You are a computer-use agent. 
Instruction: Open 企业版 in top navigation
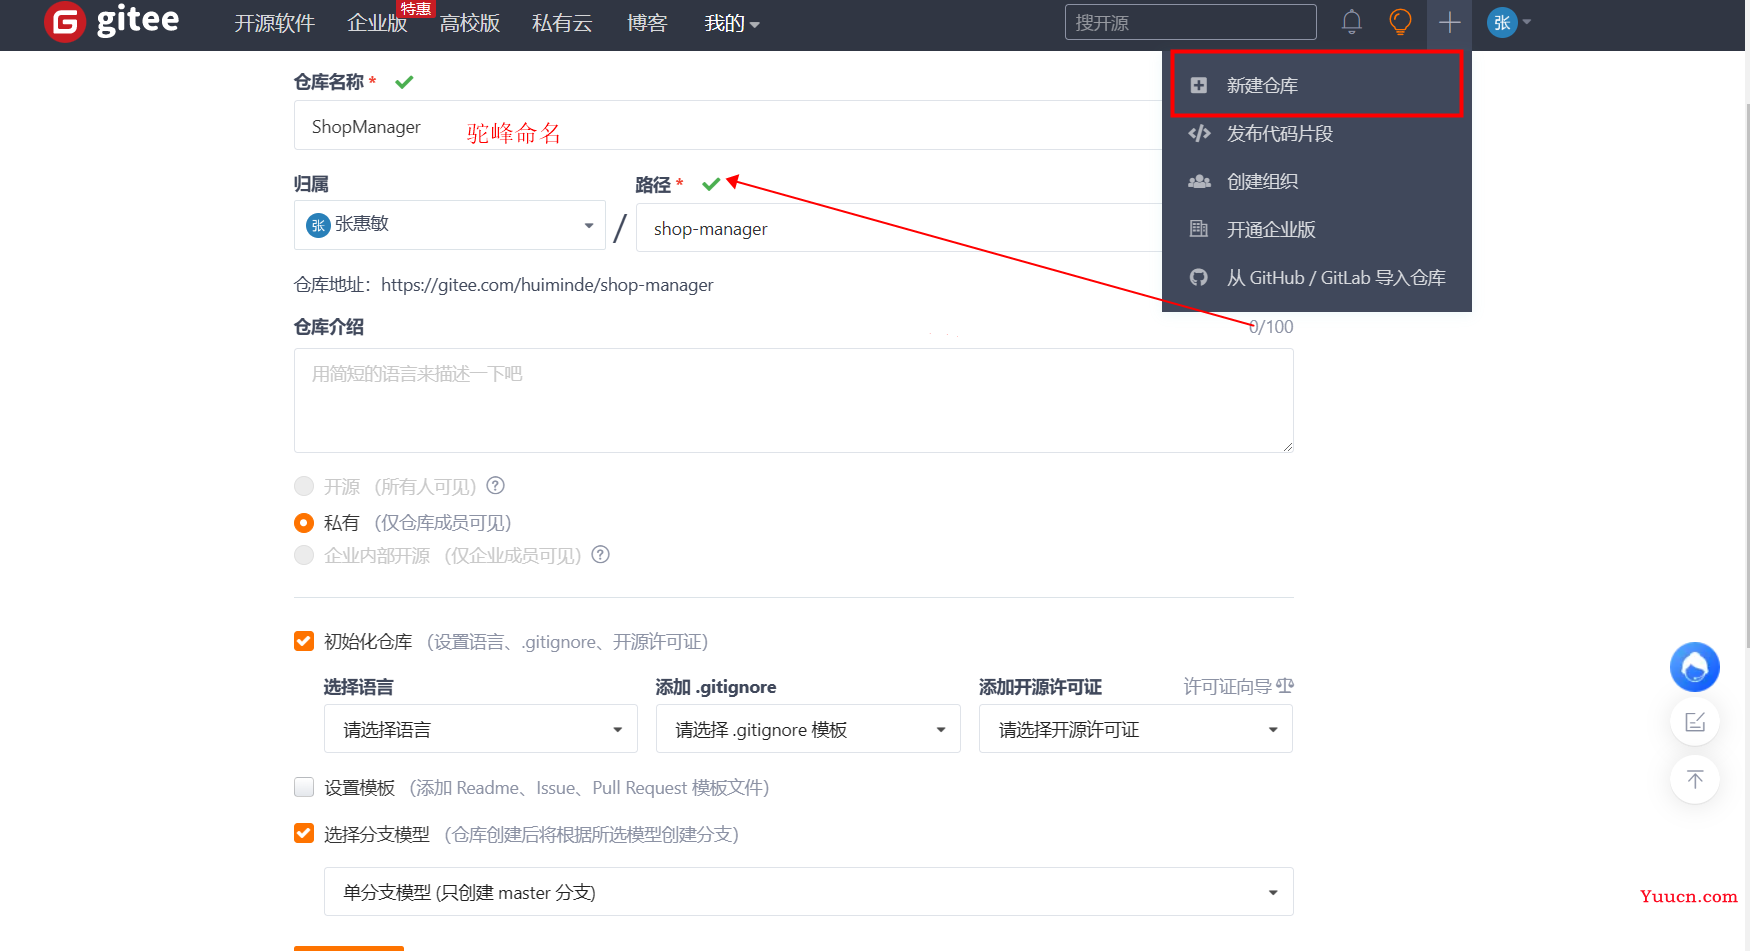[x=377, y=23]
